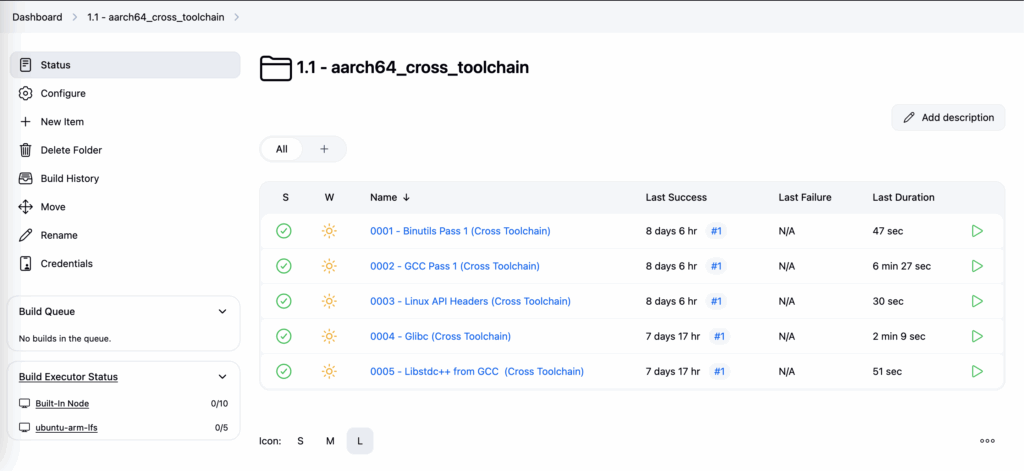Click play icon for 0004 - Glibc job
Screen dimensions: 1024x471
[x=977, y=336]
